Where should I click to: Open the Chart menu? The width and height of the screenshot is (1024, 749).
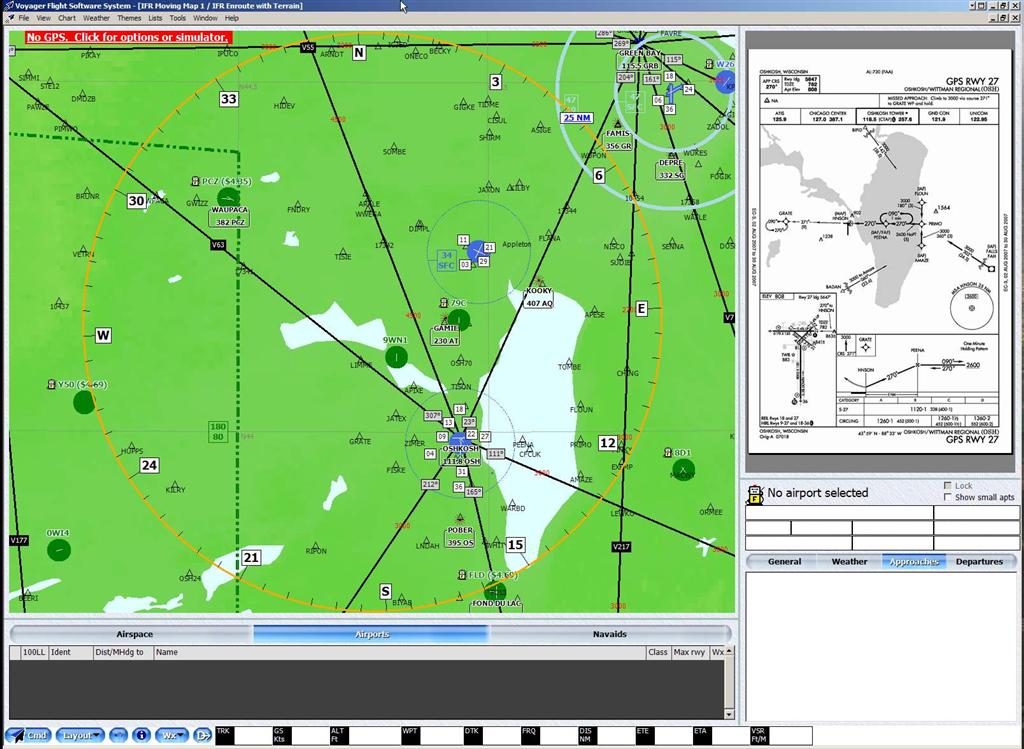pos(67,18)
